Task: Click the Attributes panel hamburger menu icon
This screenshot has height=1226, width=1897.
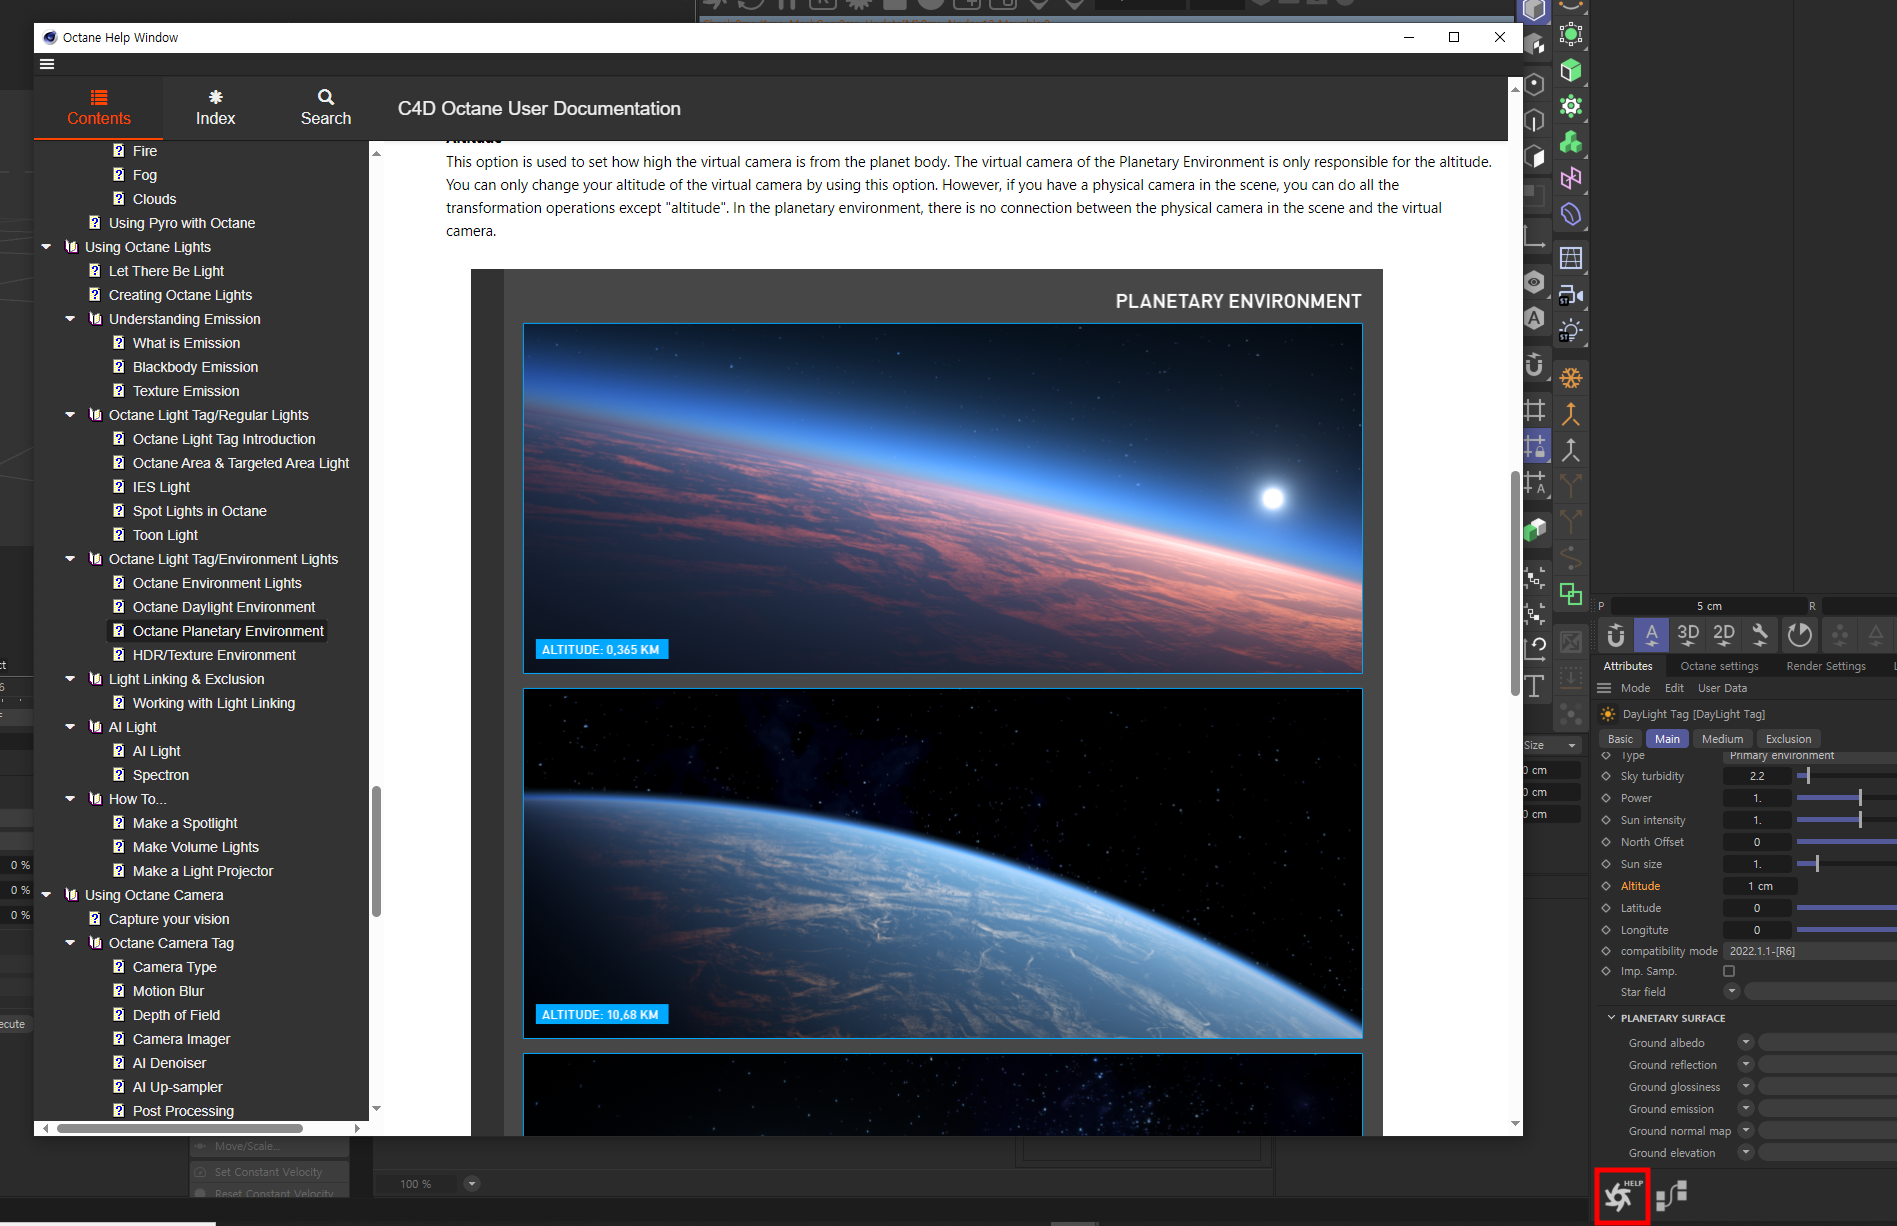Action: click(x=1604, y=688)
